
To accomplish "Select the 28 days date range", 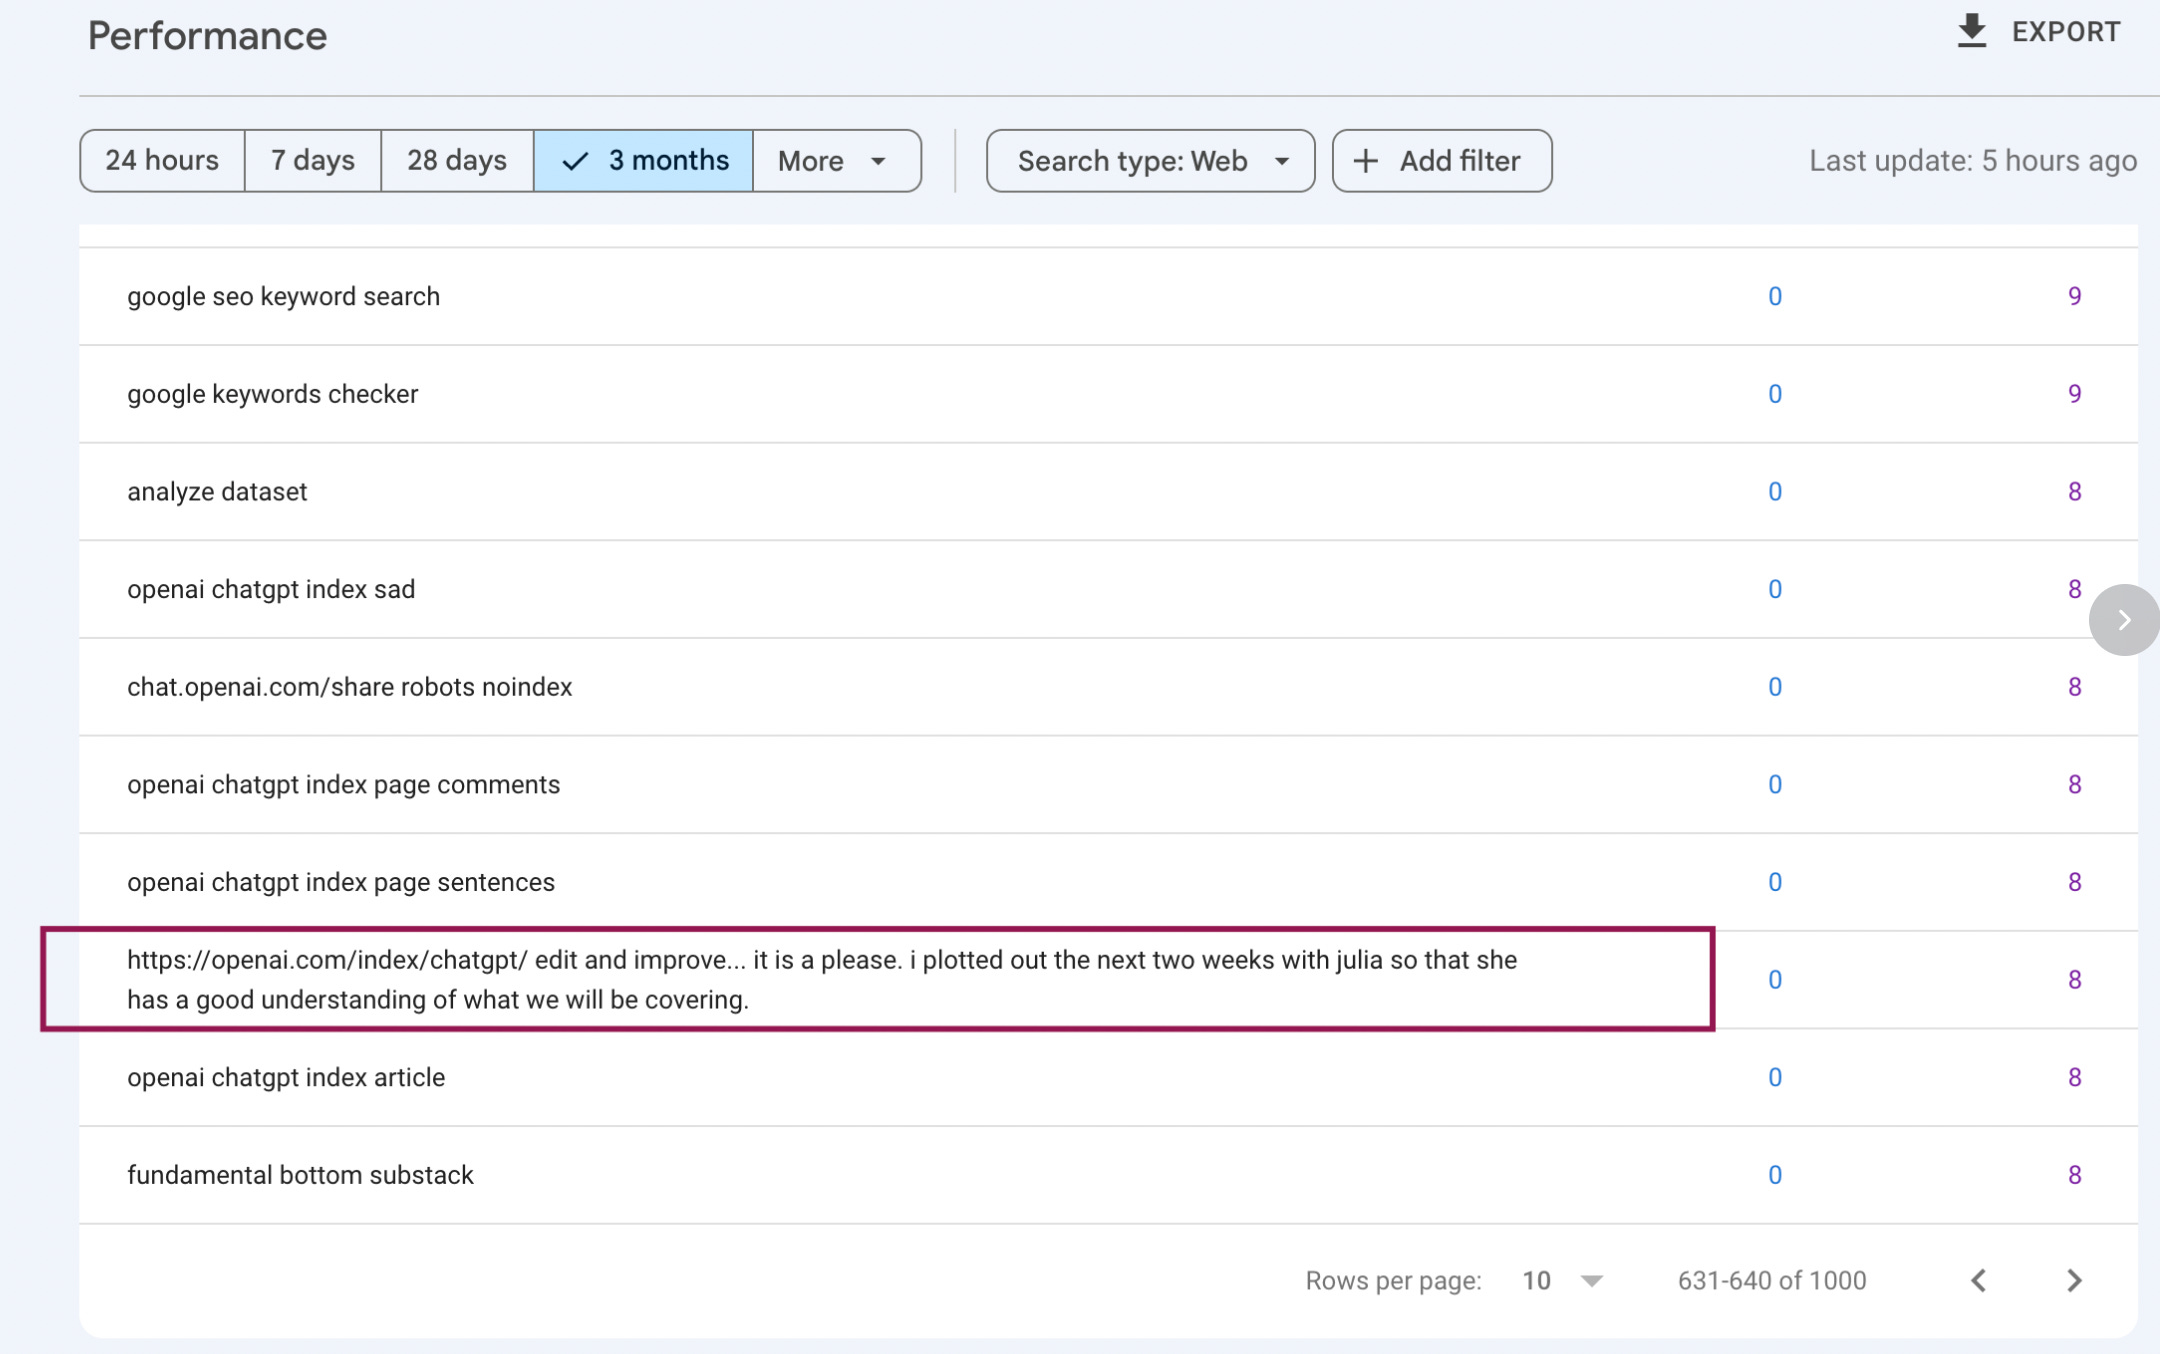I will (456, 161).
